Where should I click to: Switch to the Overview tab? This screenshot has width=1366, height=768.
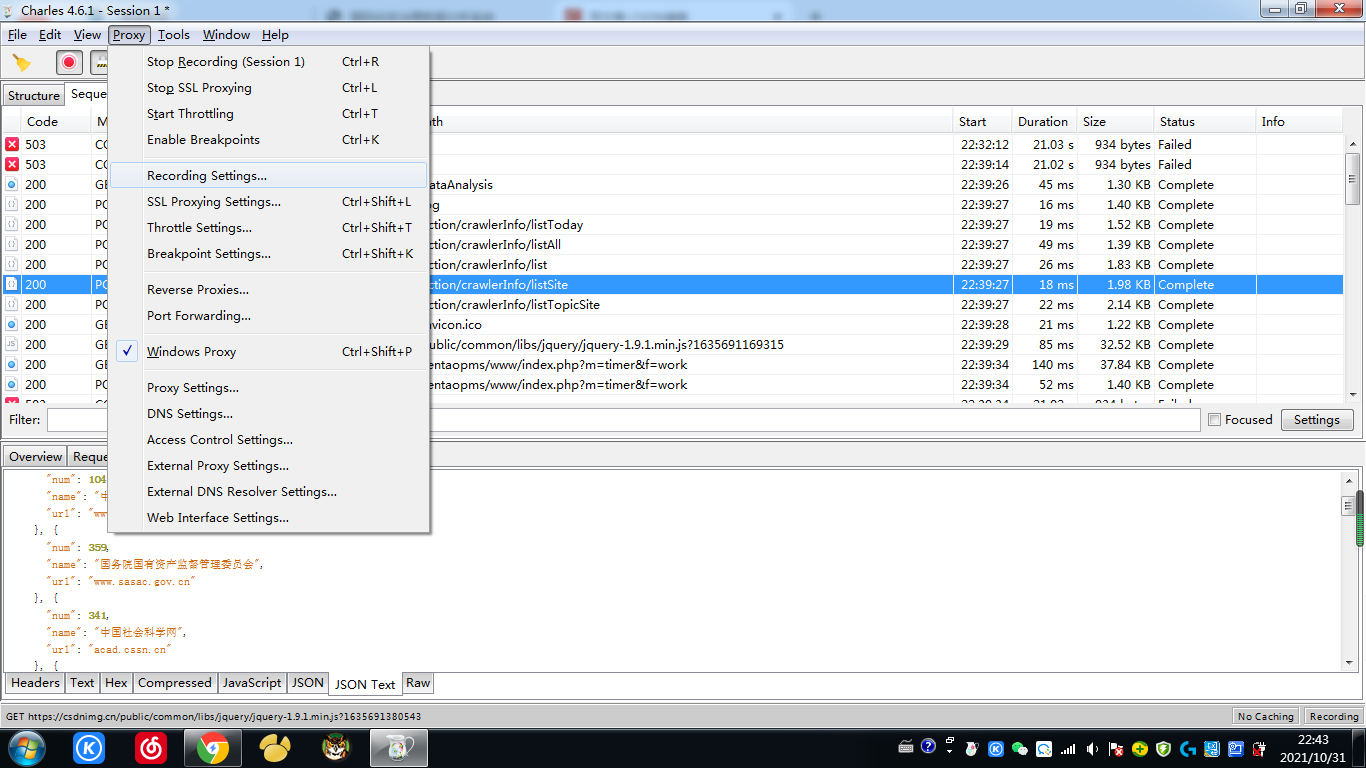(35, 457)
